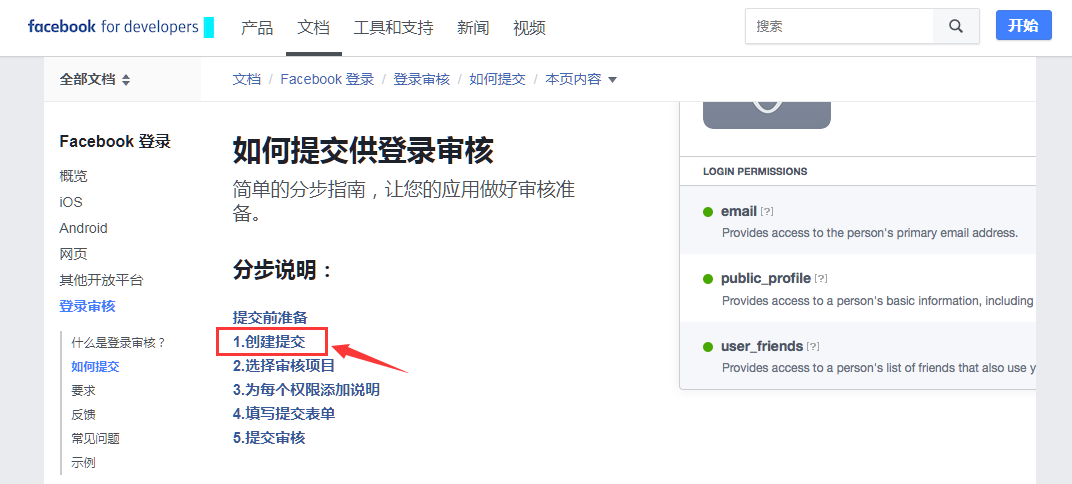Open the 1.创建提交 step link
The width and height of the screenshot is (1072, 484).
(269, 342)
